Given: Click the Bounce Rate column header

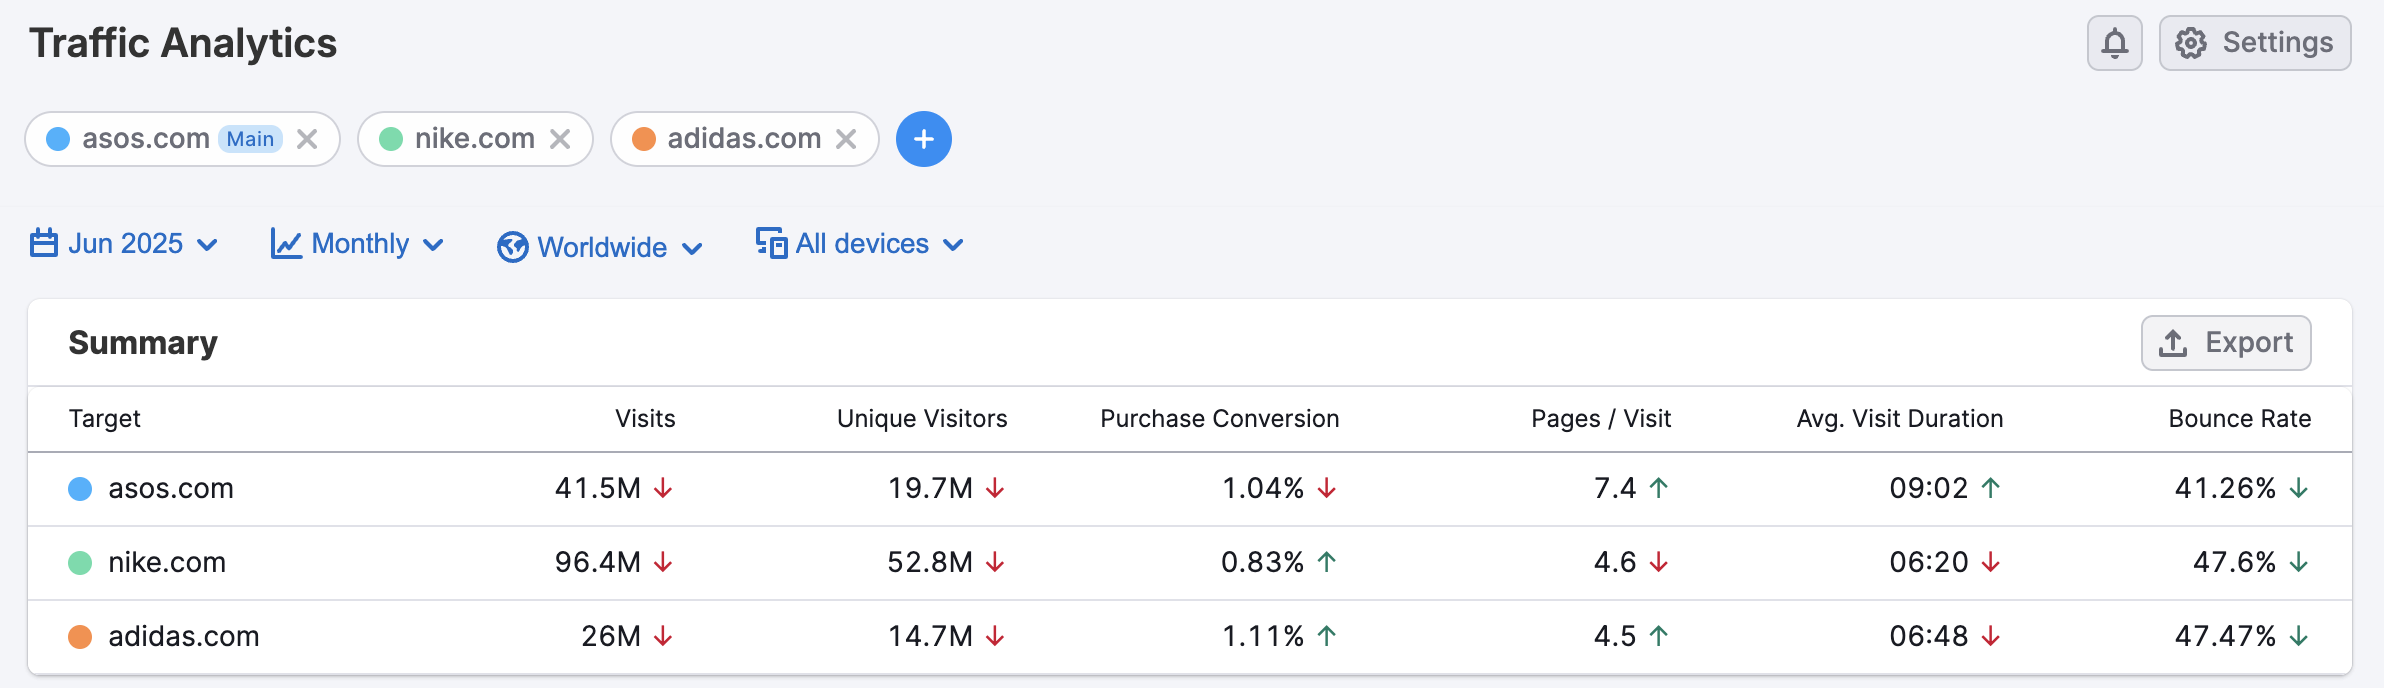Looking at the screenshot, I should pos(2239,419).
